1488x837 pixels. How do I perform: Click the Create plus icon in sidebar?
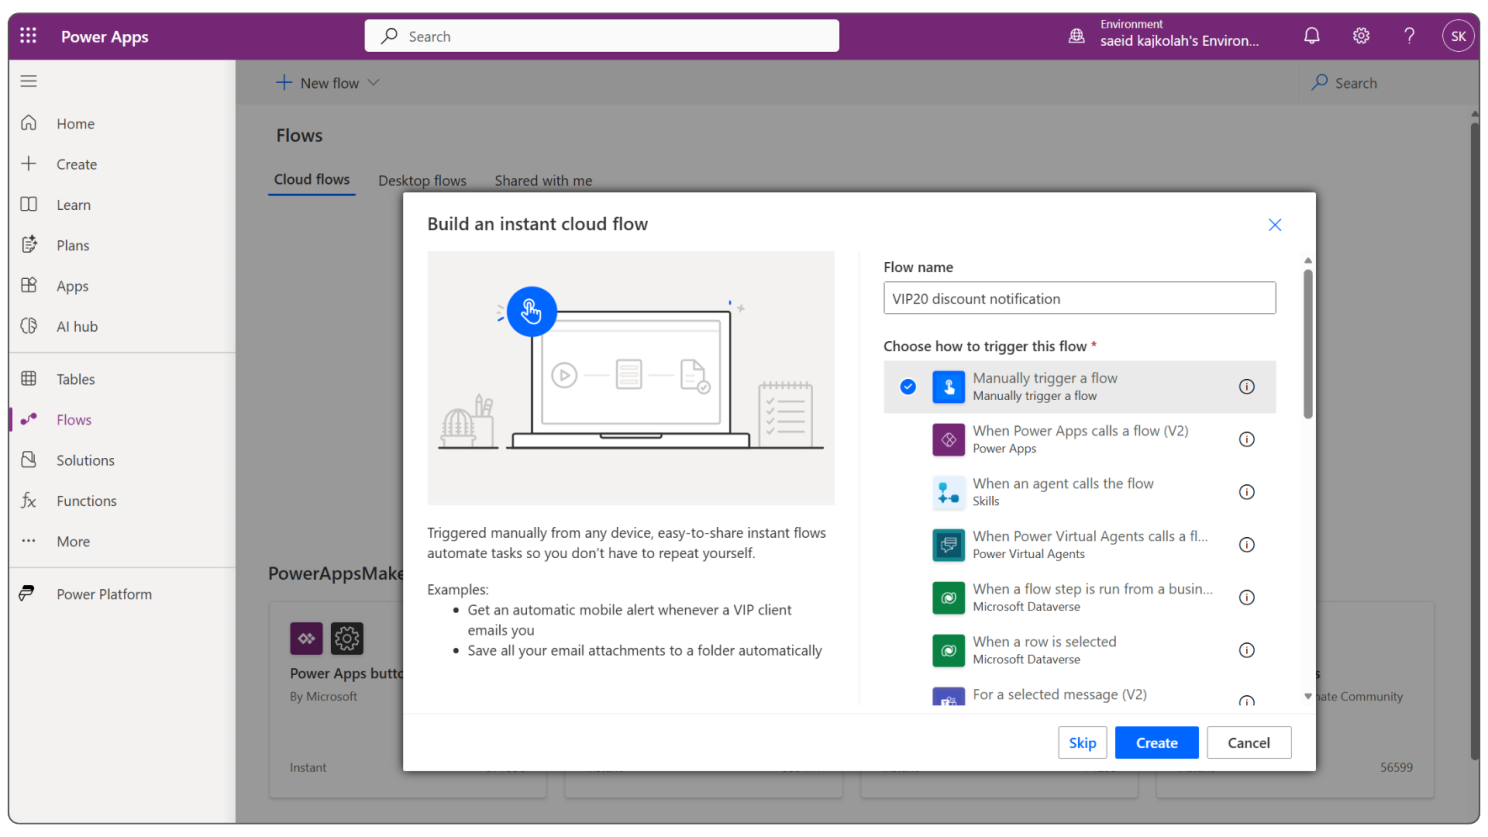[x=29, y=164]
